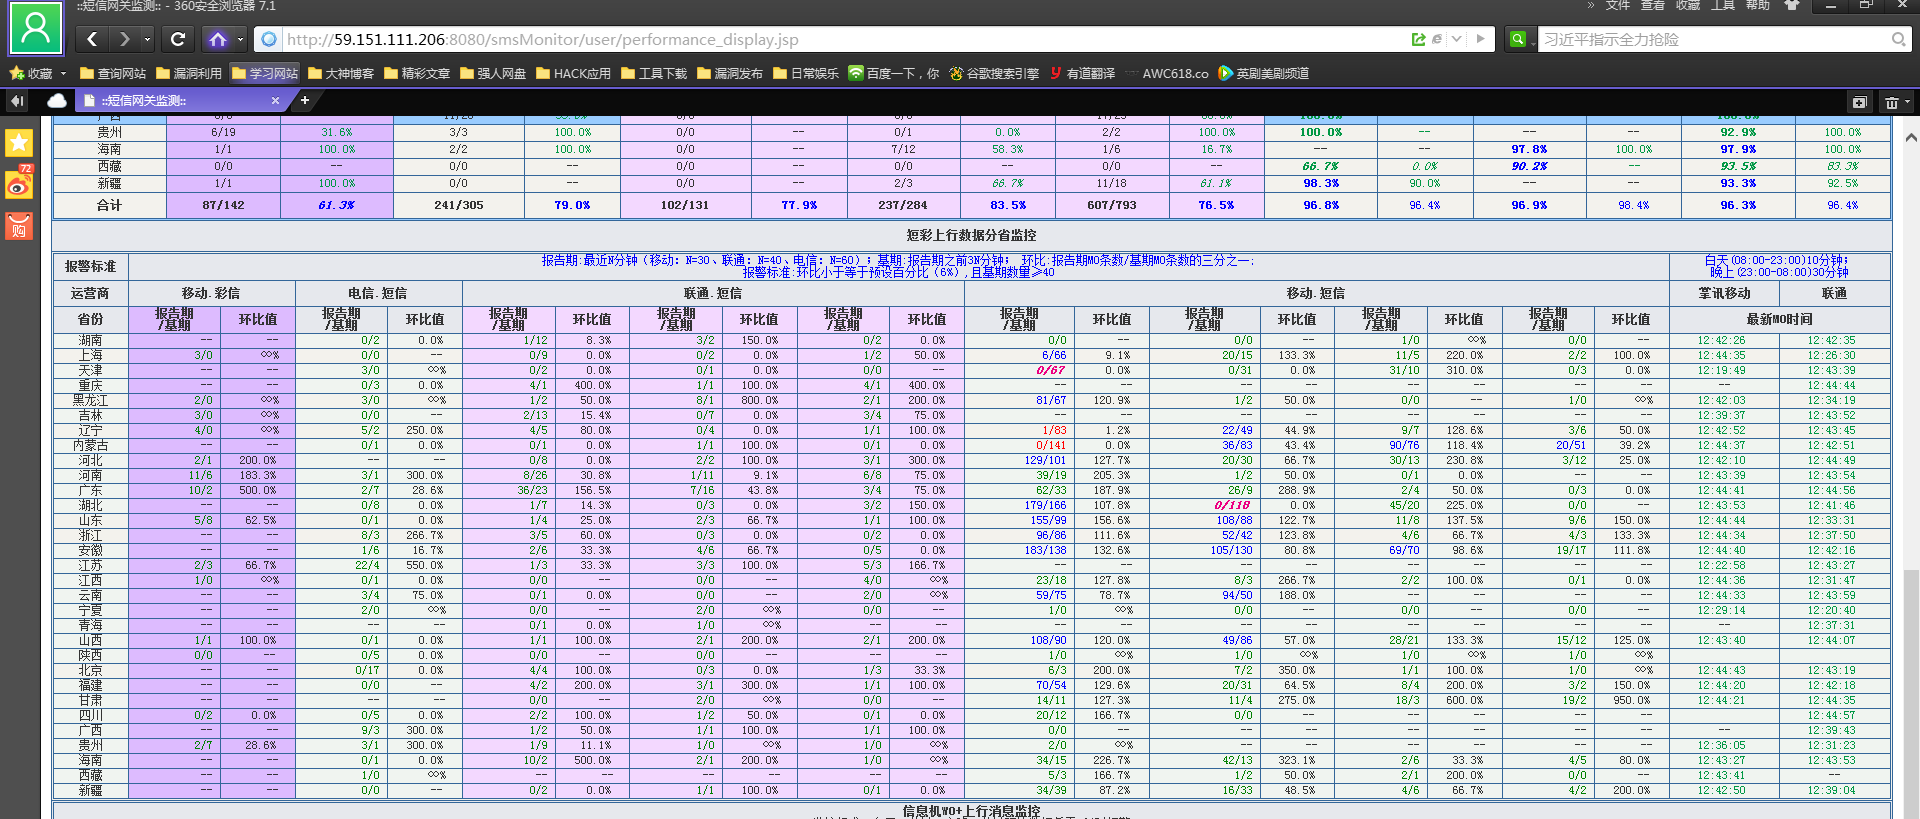The image size is (1920, 819).
Task: Open the green user account avatar
Action: point(36,28)
